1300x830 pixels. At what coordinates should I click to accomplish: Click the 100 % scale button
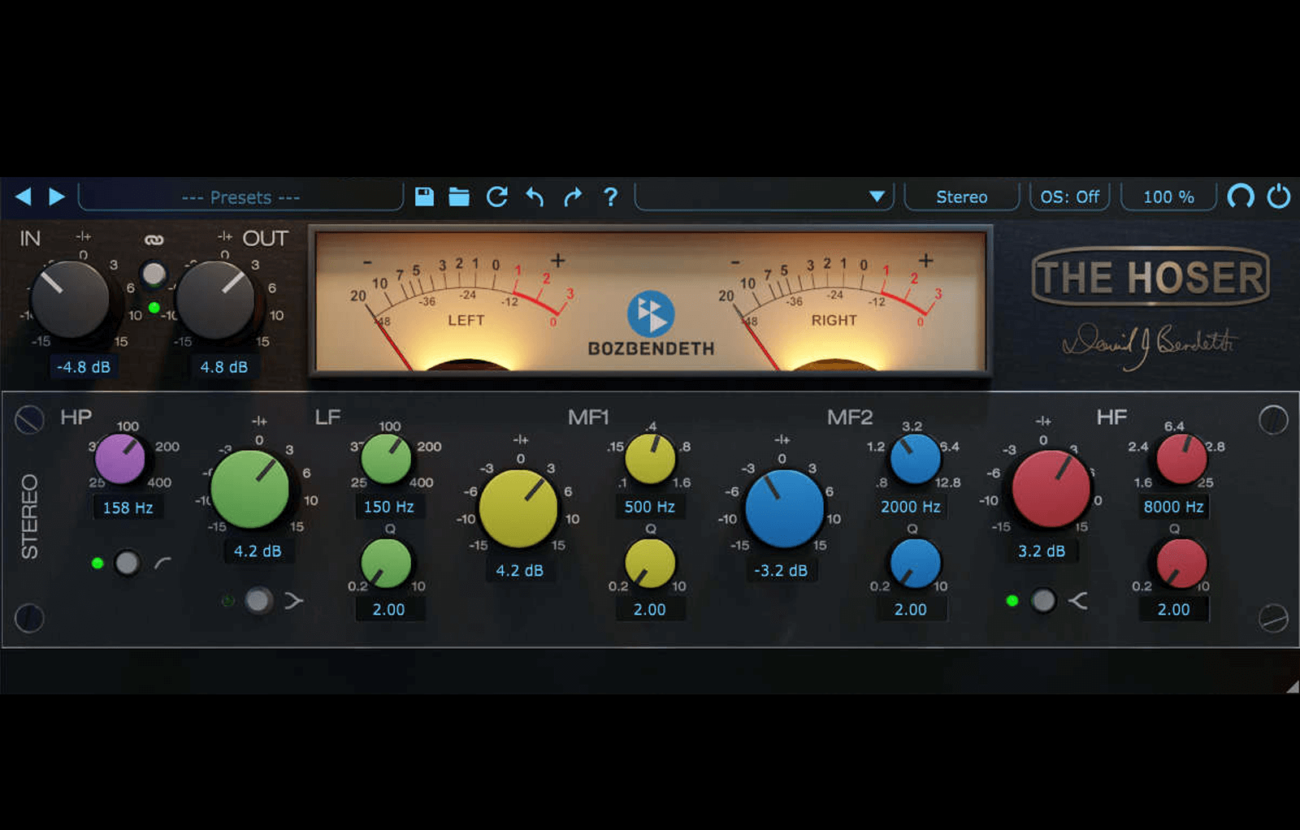tap(1168, 197)
